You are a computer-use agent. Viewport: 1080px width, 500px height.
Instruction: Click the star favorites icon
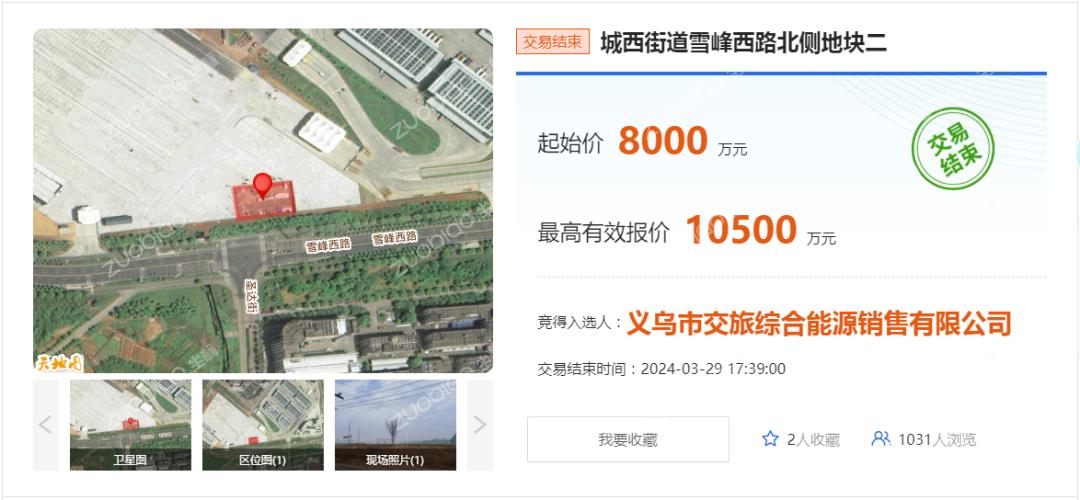770,439
